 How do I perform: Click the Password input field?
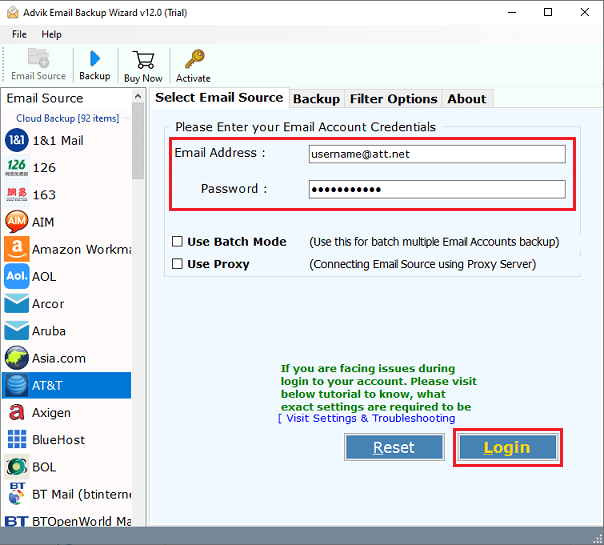437,189
